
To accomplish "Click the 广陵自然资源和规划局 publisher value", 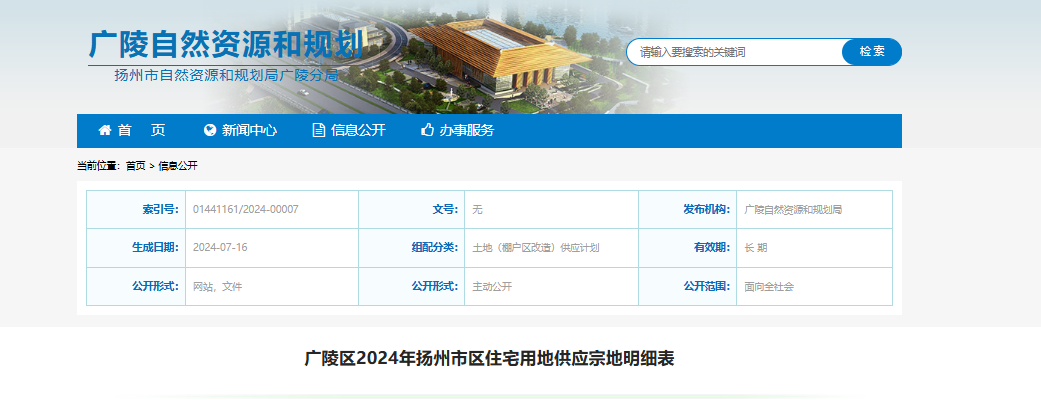I will 793,209.
